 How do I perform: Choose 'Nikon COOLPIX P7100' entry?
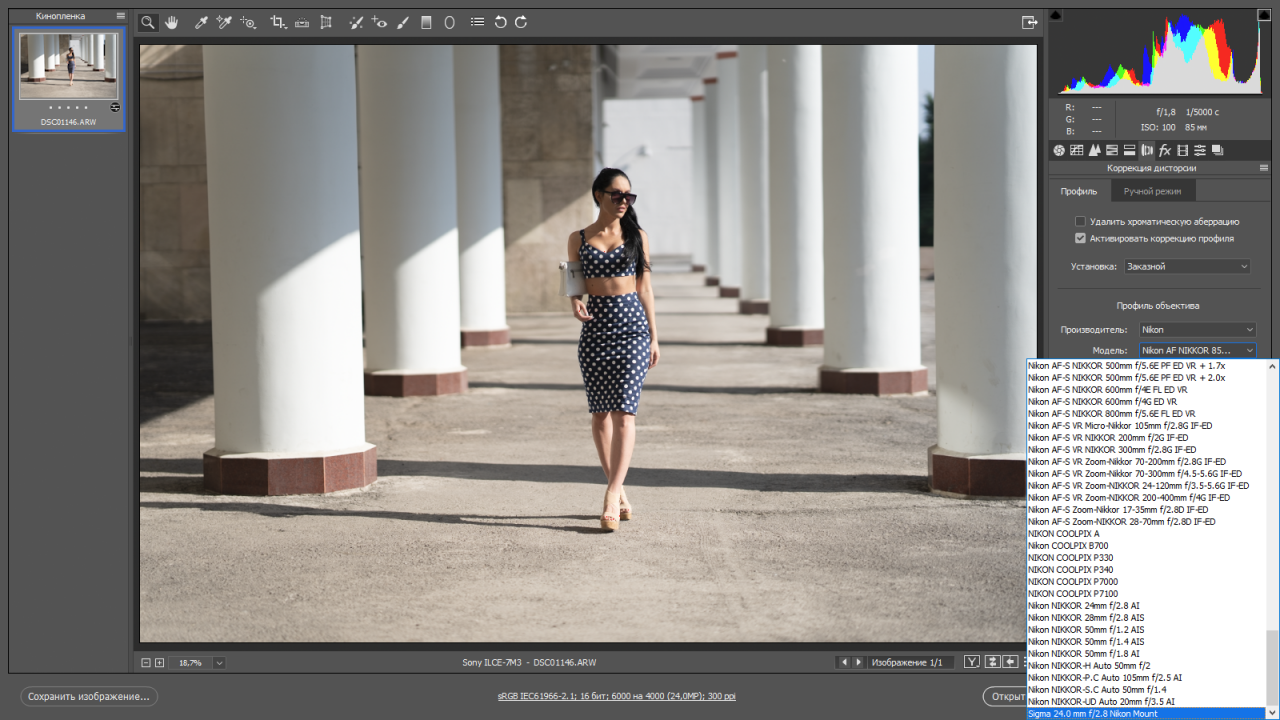1146,594
